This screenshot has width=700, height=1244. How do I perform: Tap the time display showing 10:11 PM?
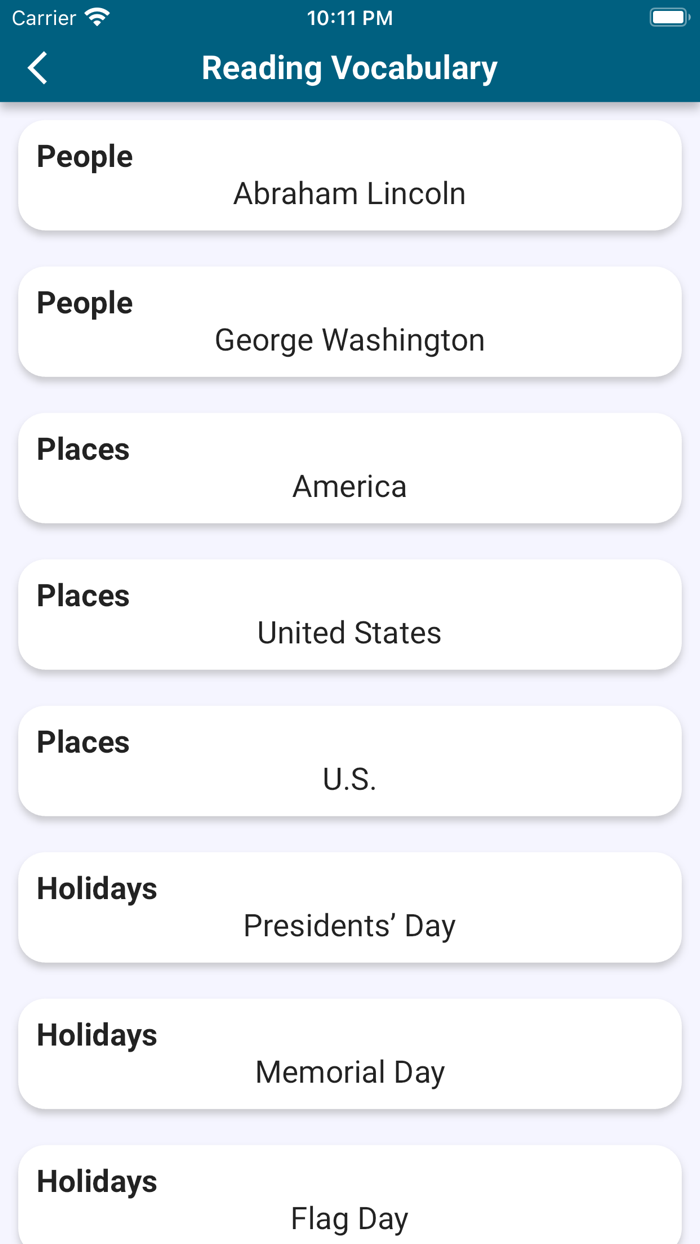(349, 16)
